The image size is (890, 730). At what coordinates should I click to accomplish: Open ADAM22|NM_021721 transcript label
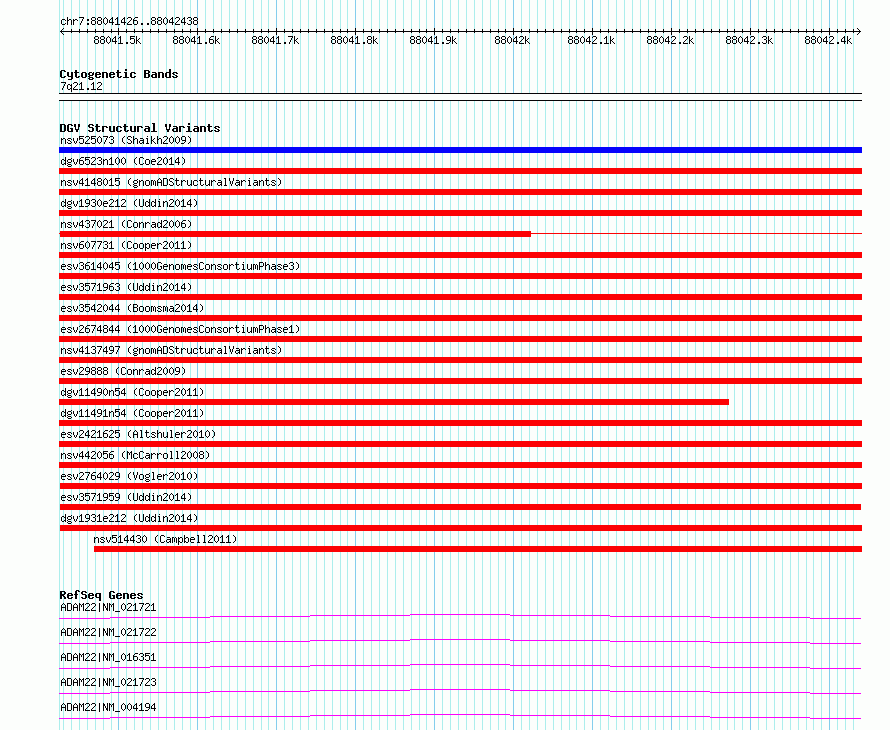108,607
